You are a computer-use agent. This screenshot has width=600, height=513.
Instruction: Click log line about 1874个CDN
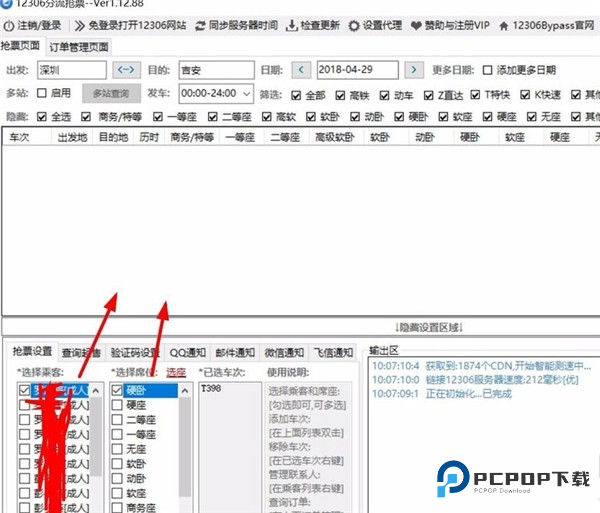pyautogui.click(x=482, y=366)
